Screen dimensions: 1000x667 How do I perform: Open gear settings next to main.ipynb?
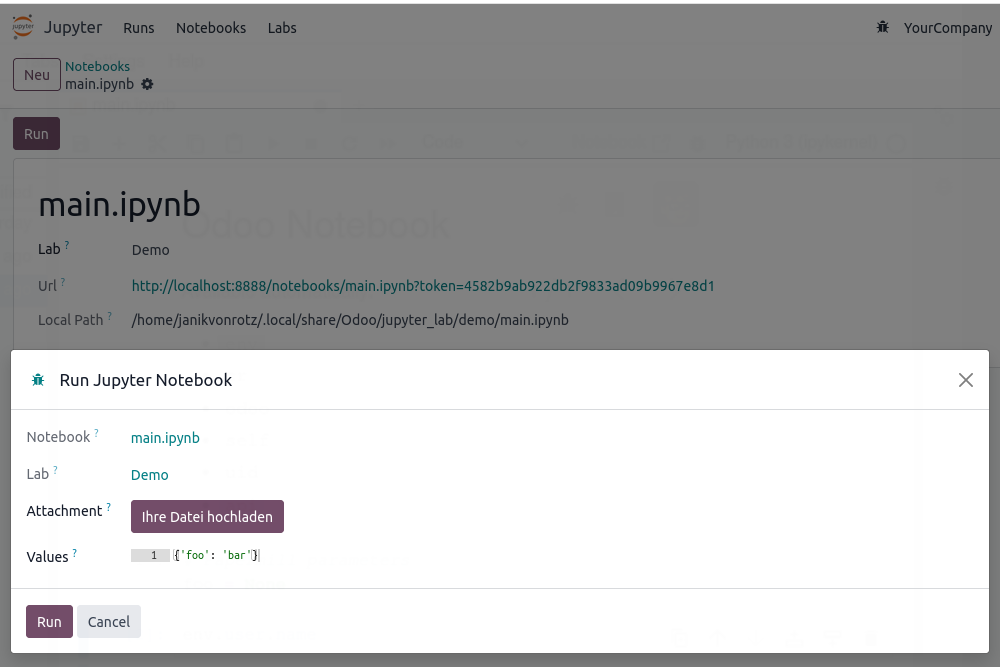point(147,84)
